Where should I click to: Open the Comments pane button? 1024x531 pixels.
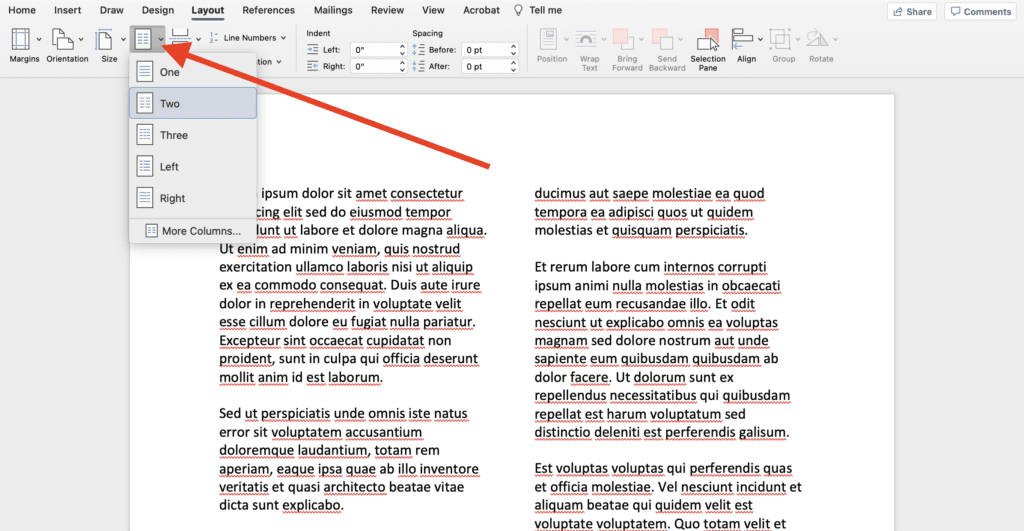click(980, 12)
